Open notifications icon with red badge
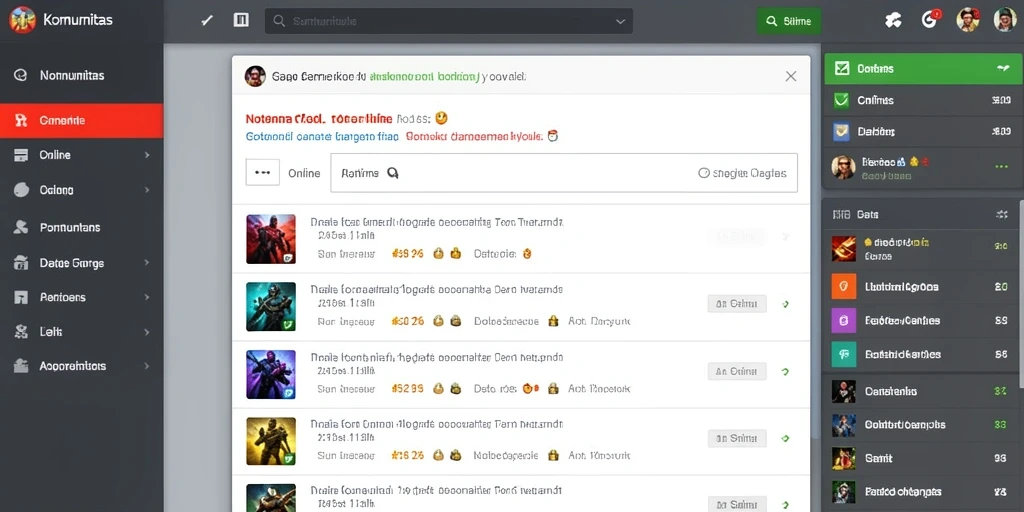This screenshot has height=512, width=1024. (930, 20)
